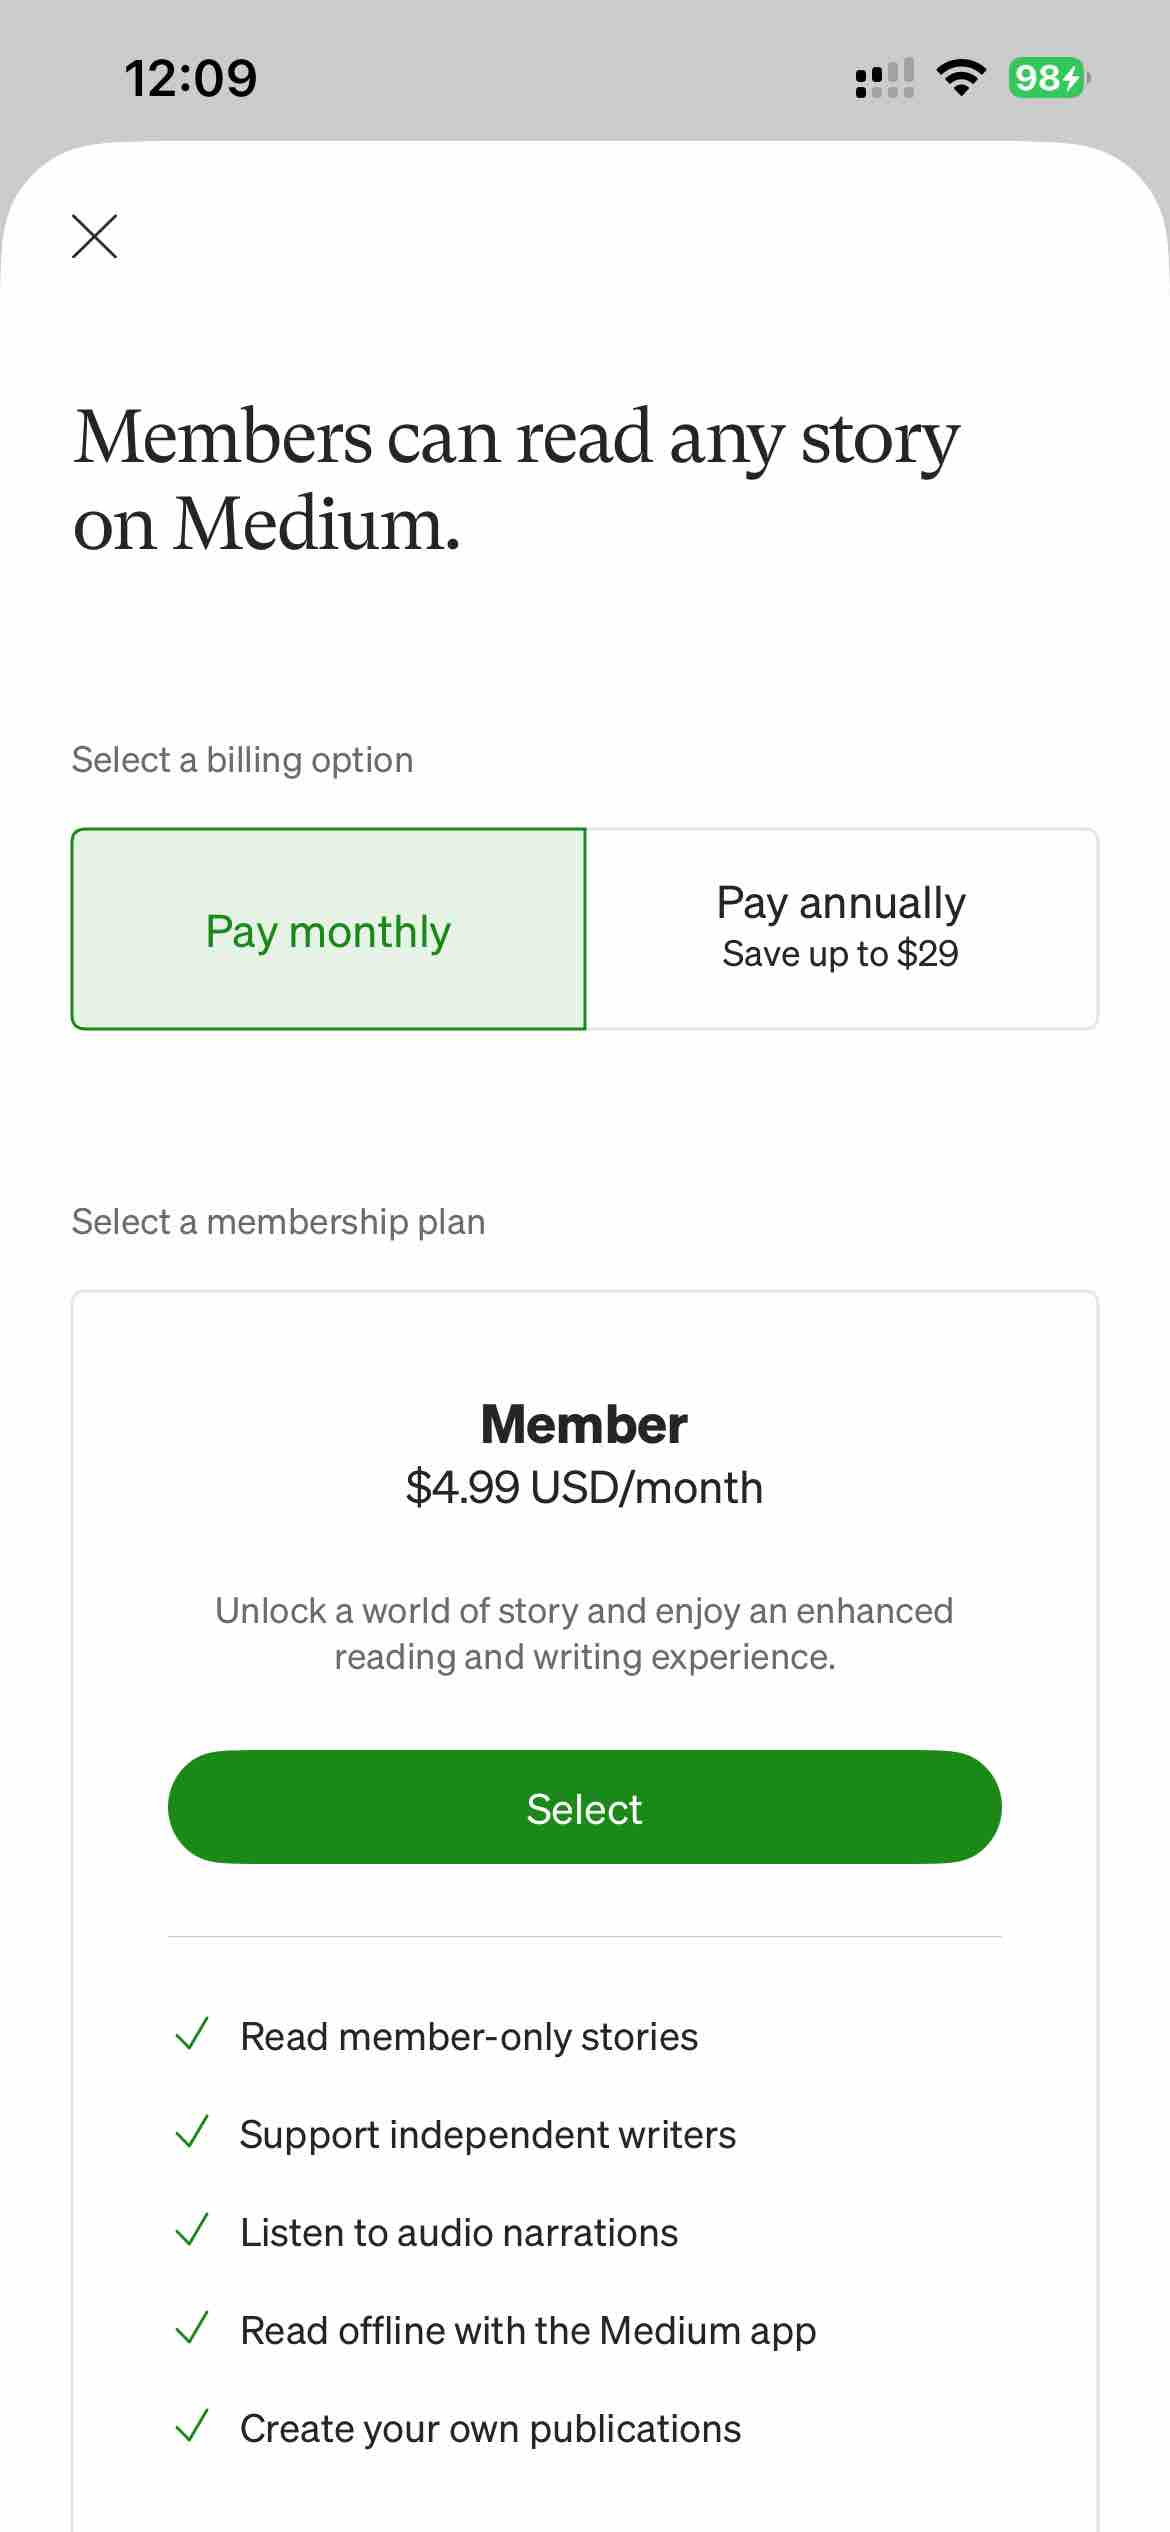Tap the Members can read any story heading
The width and height of the screenshot is (1170, 2532).
click(x=516, y=480)
